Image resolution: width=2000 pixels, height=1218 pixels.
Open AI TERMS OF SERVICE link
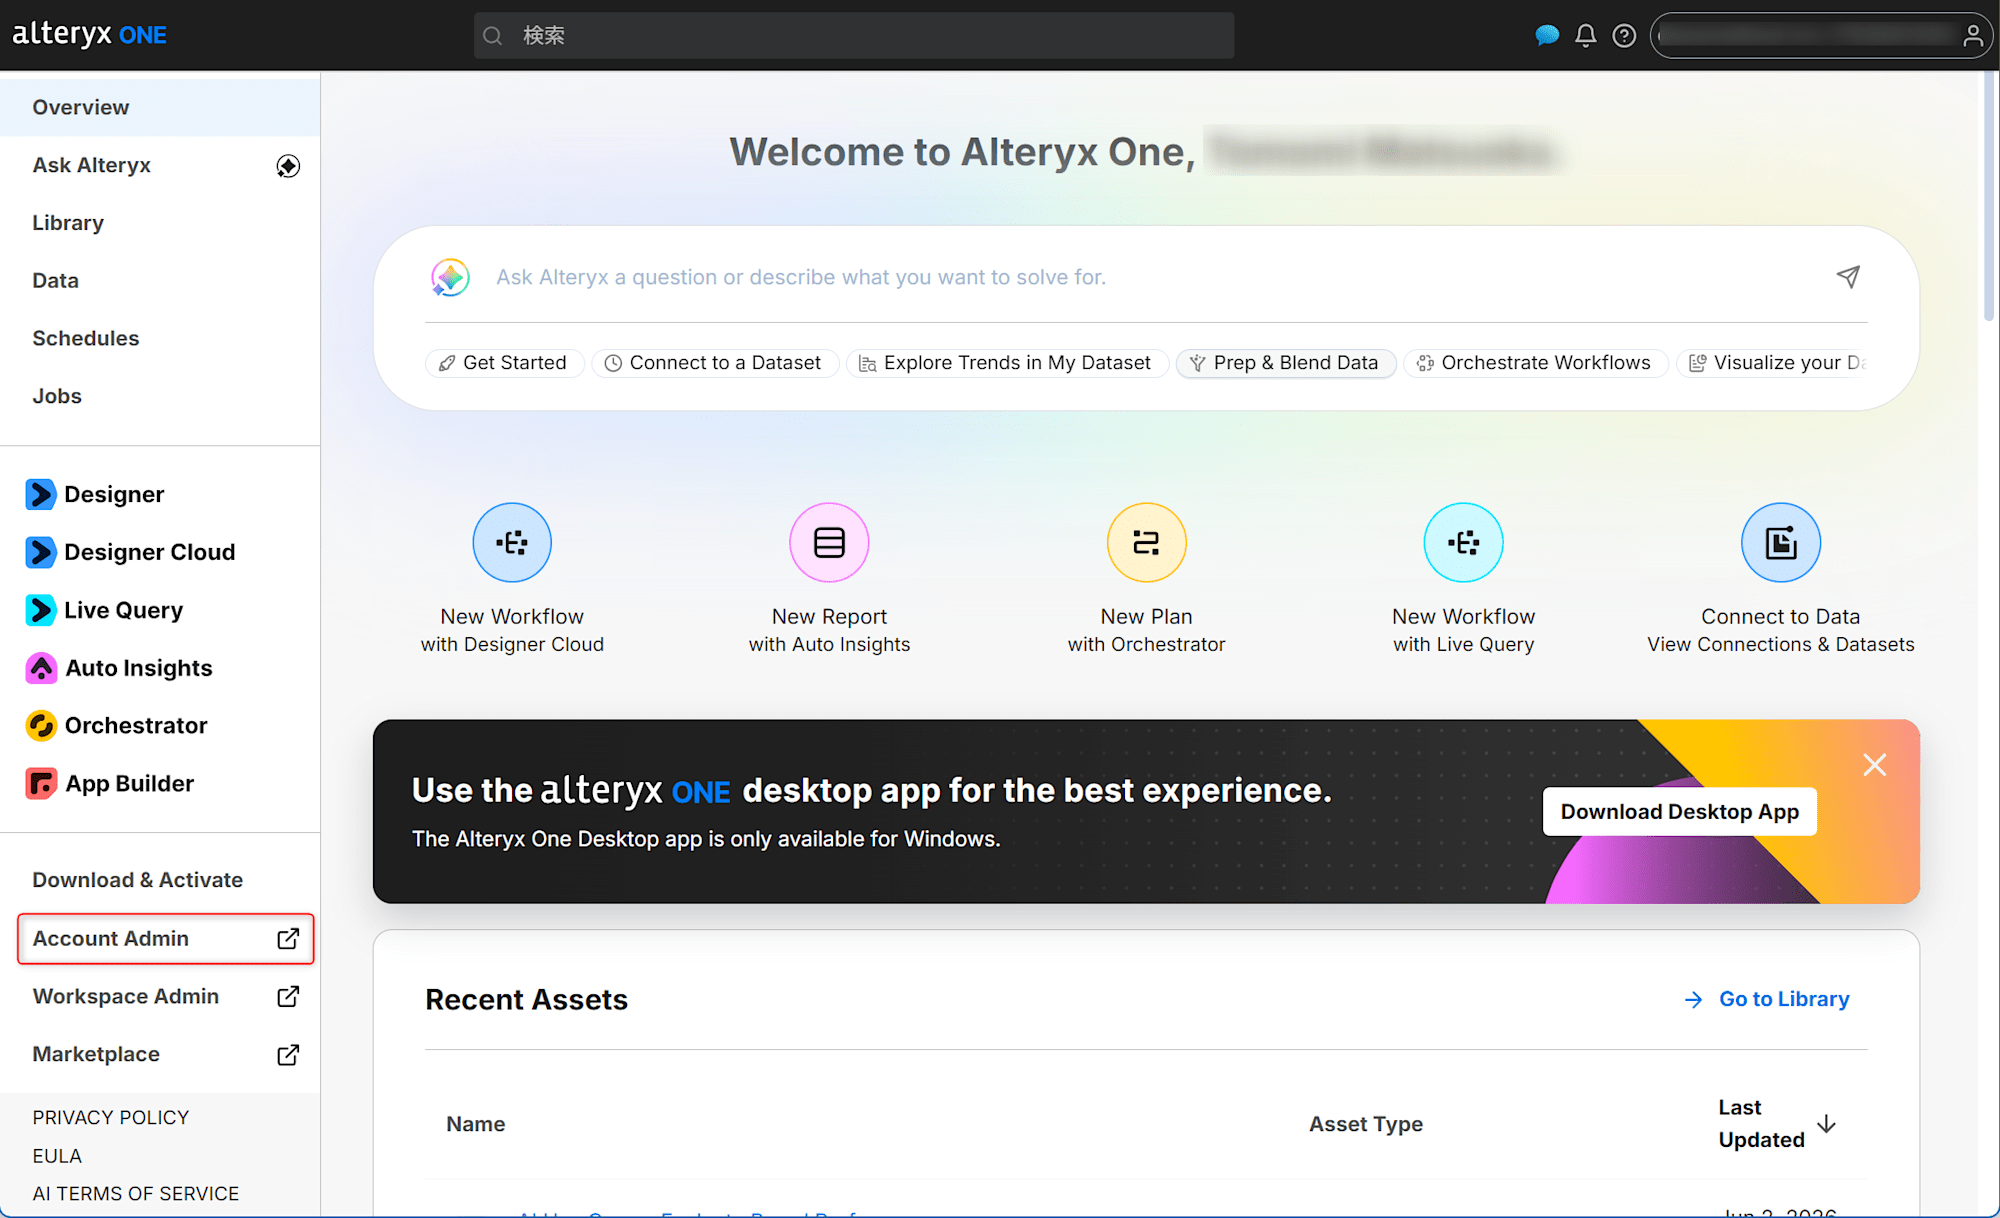pos(136,1193)
